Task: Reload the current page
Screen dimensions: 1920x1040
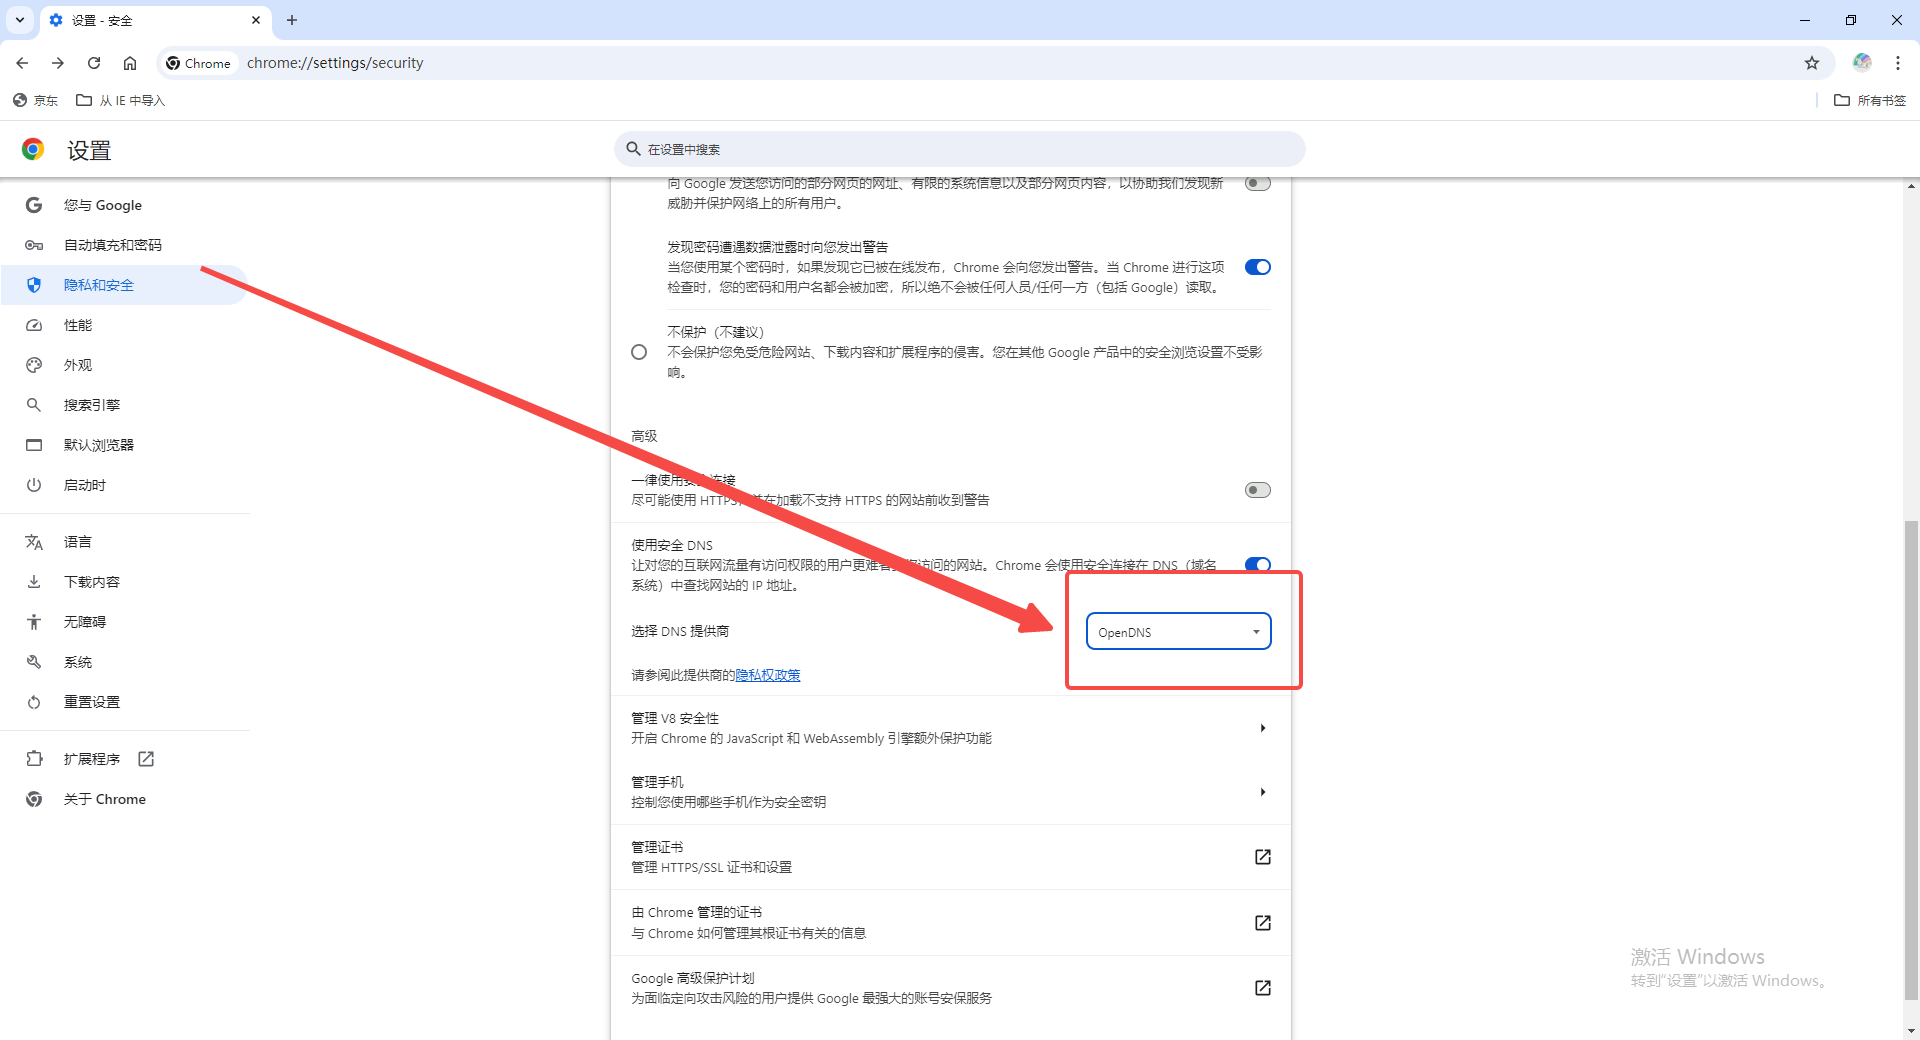Action: coord(94,63)
